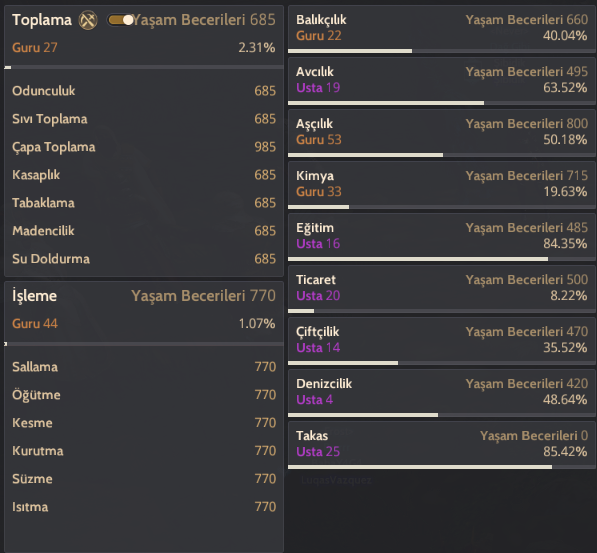This screenshot has width=597, height=553.
Task: Click the Kimya Guru 33 card
Action: pyautogui.click(x=442, y=185)
